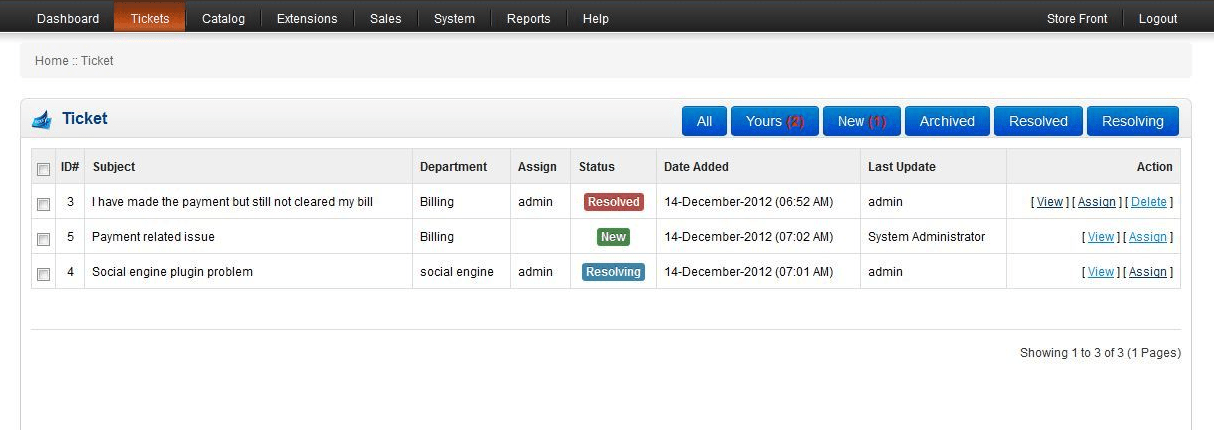Screen dimensions: 1214x430
Task: Filter tickets by Resolving button
Action: pyautogui.click(x=1133, y=121)
